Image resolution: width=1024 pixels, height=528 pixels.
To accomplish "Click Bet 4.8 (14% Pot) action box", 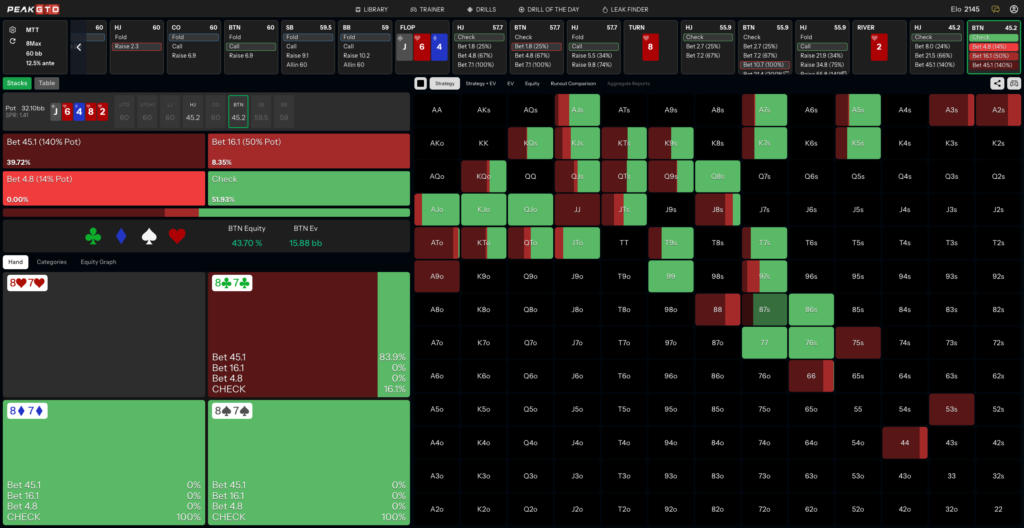I will (x=104, y=188).
